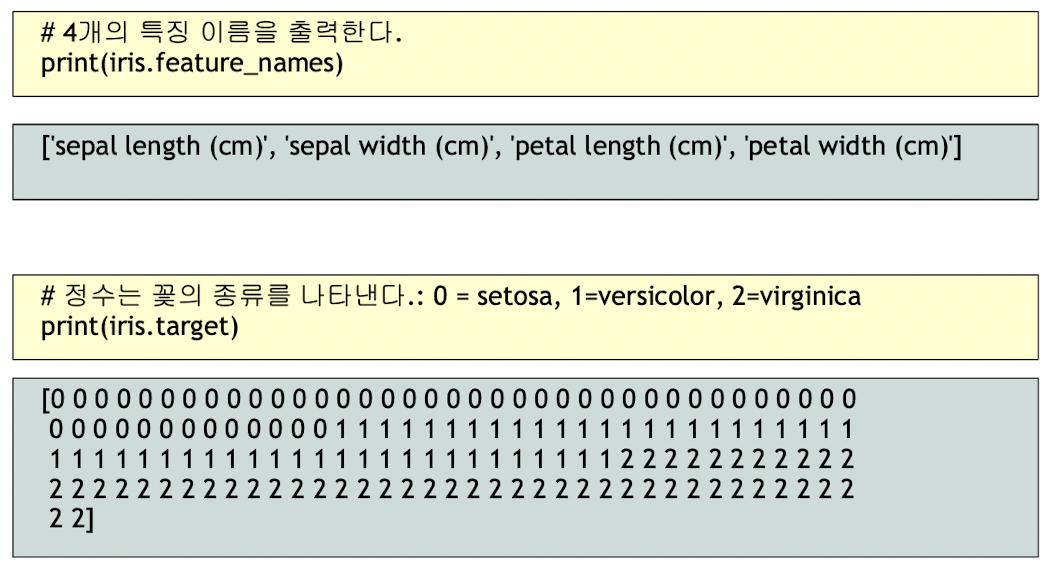Click the code line print(iris.target)
Image resolution: width=1056 pixels, height=574 pixels.
point(140,327)
